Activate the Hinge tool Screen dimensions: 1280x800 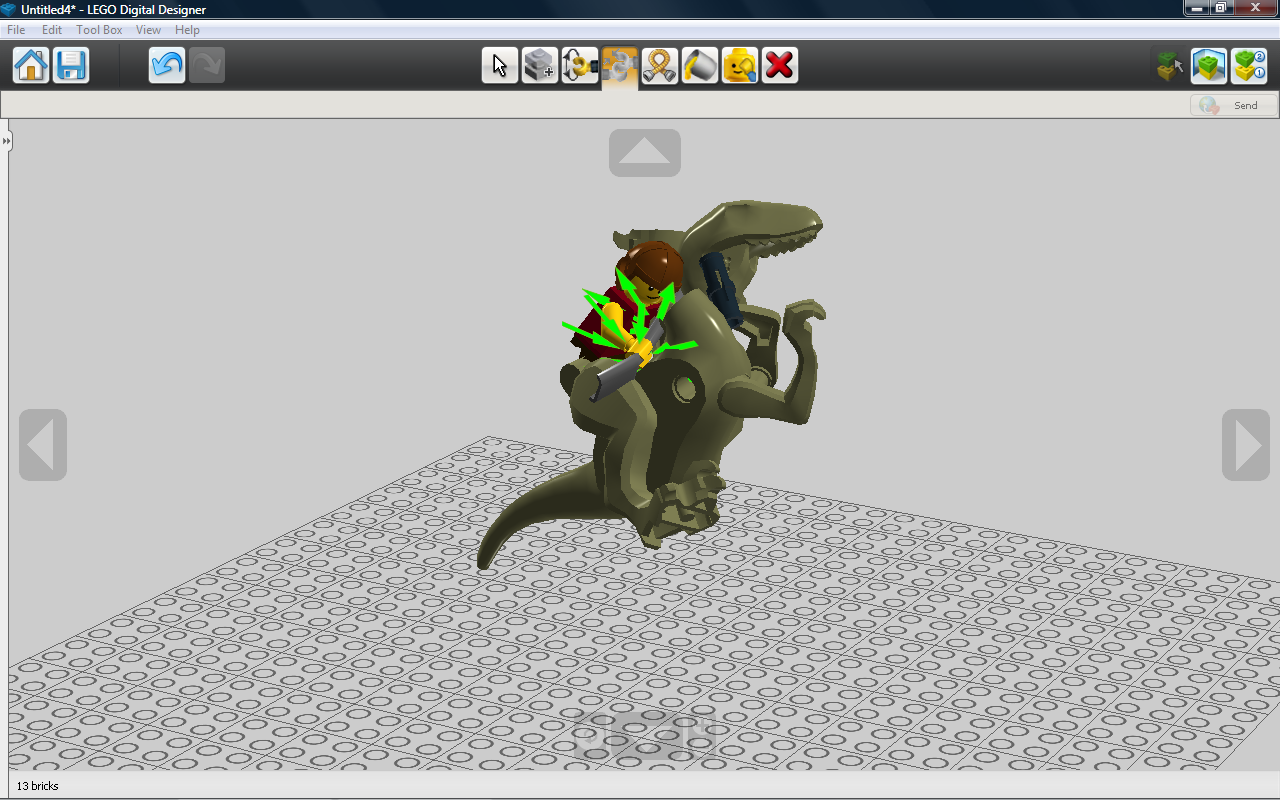pyautogui.click(x=580, y=66)
